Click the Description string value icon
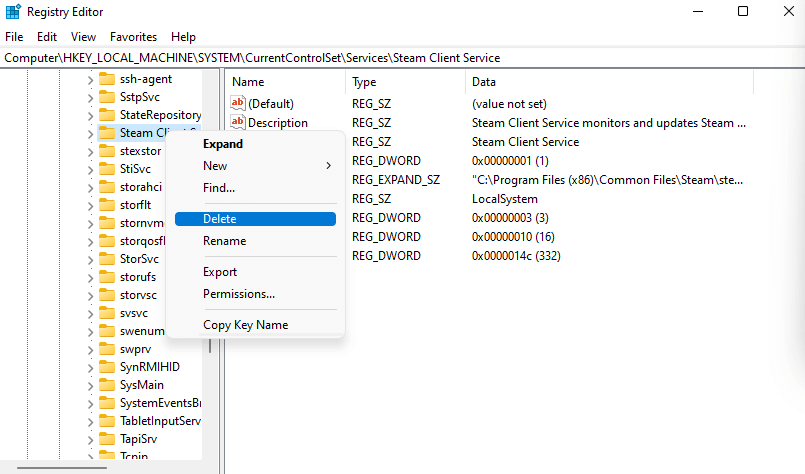This screenshot has height=474, width=805. 238,123
